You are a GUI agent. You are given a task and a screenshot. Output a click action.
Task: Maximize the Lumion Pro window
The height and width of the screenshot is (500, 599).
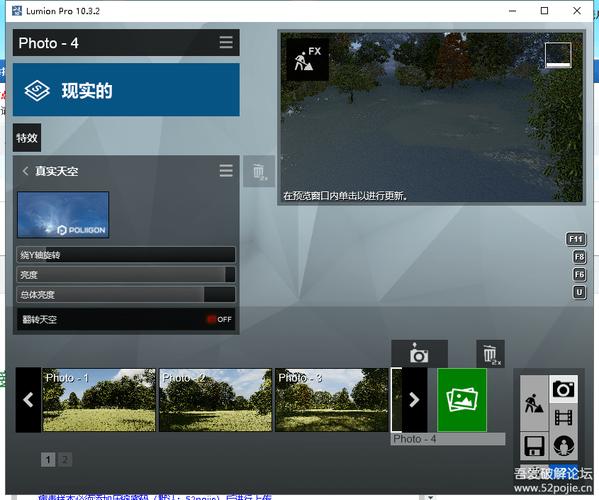(545, 11)
